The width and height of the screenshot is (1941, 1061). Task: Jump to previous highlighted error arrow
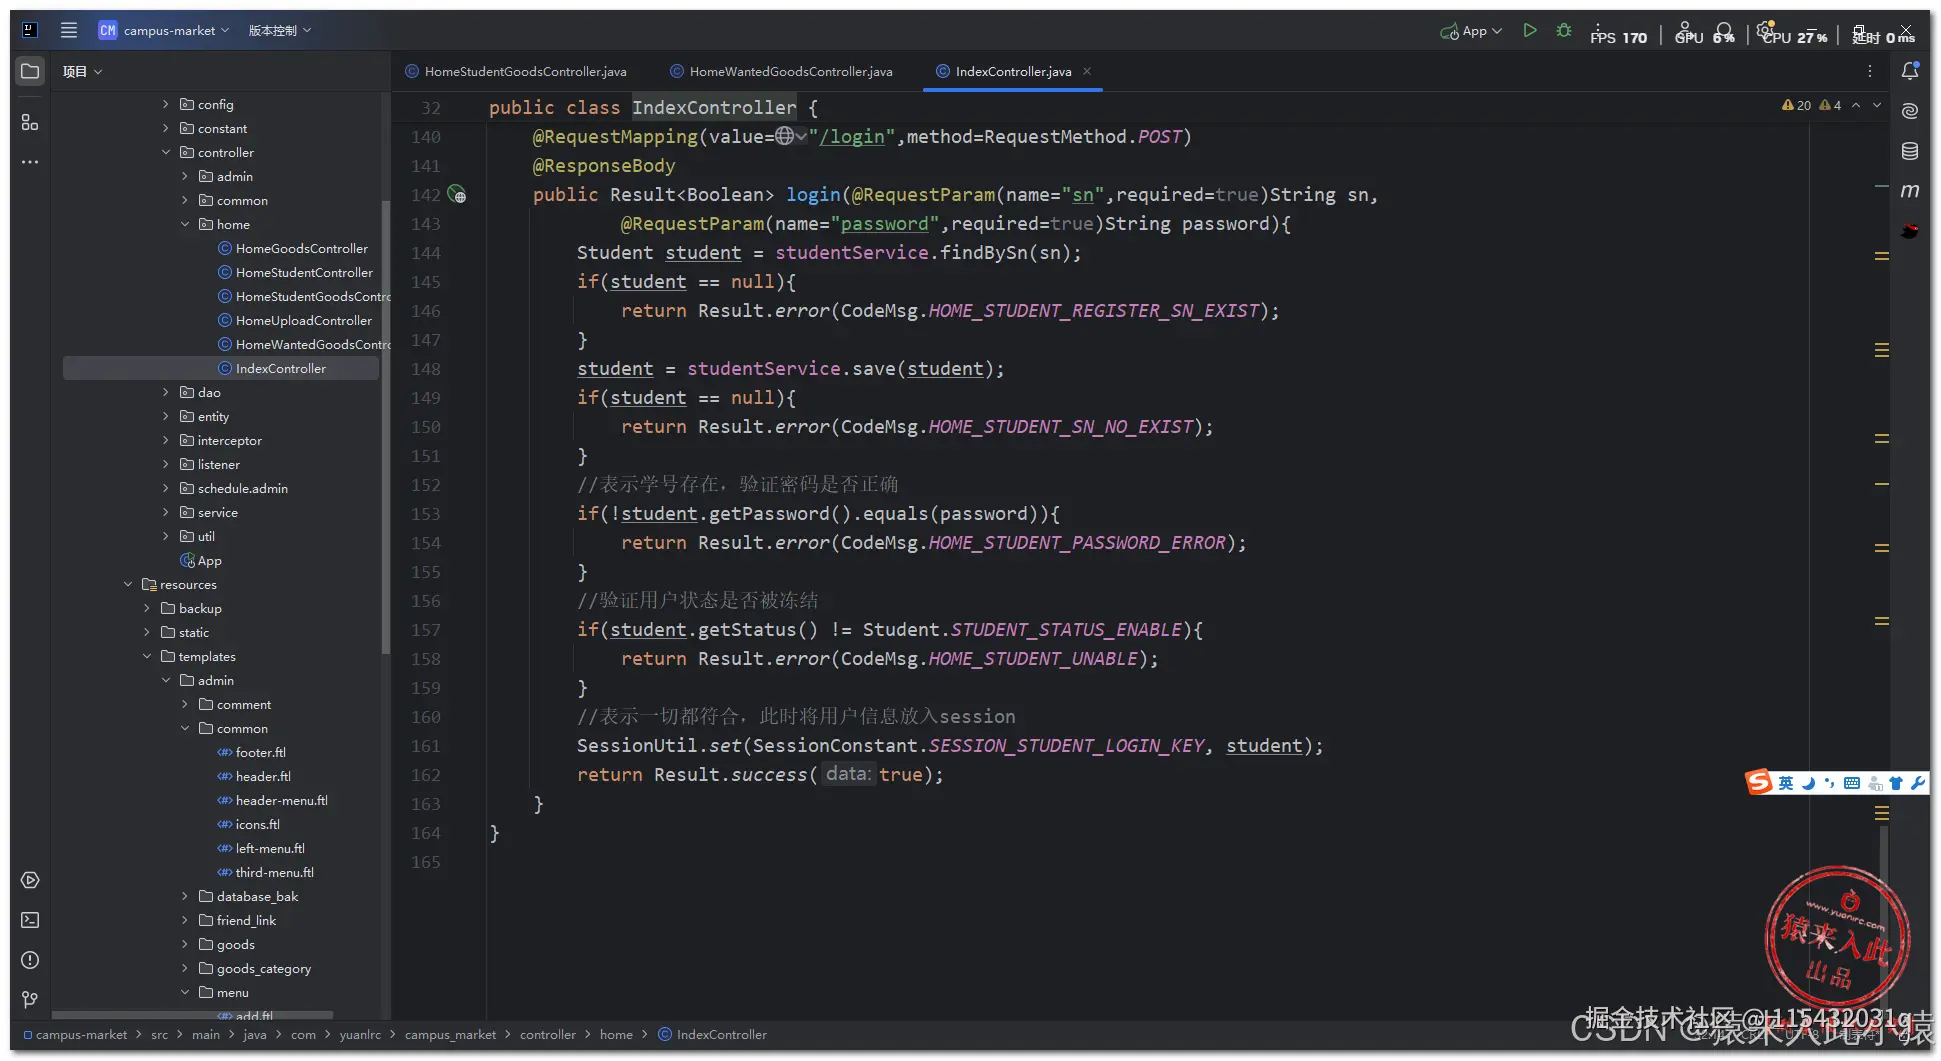1856,105
